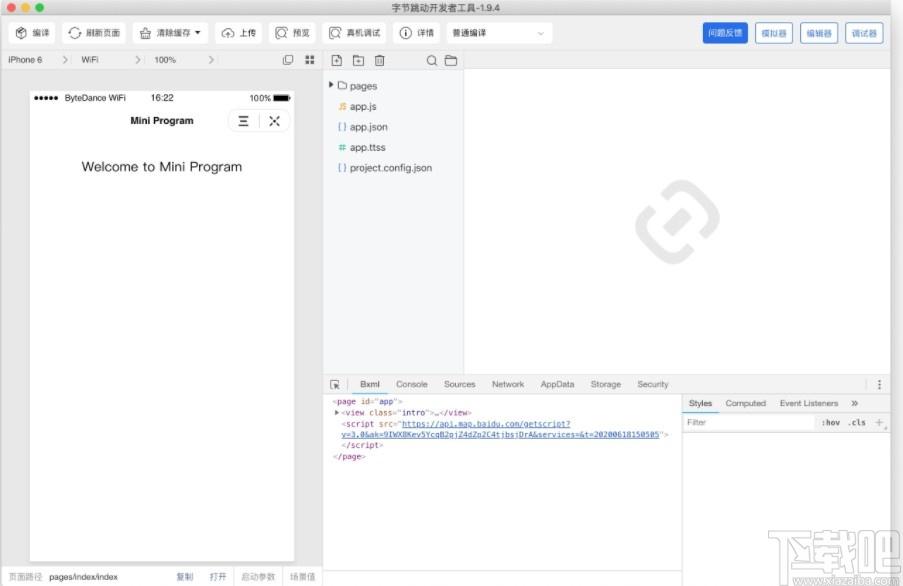Open file search with magnifier icon

[x=431, y=60]
